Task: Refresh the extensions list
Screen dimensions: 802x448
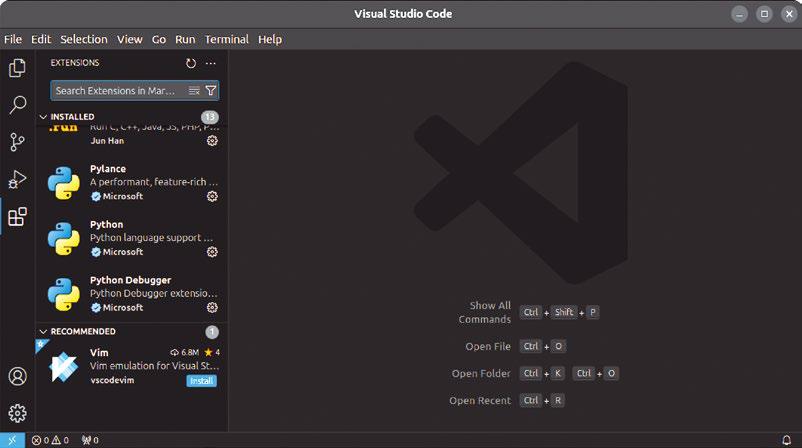Action: [x=191, y=63]
